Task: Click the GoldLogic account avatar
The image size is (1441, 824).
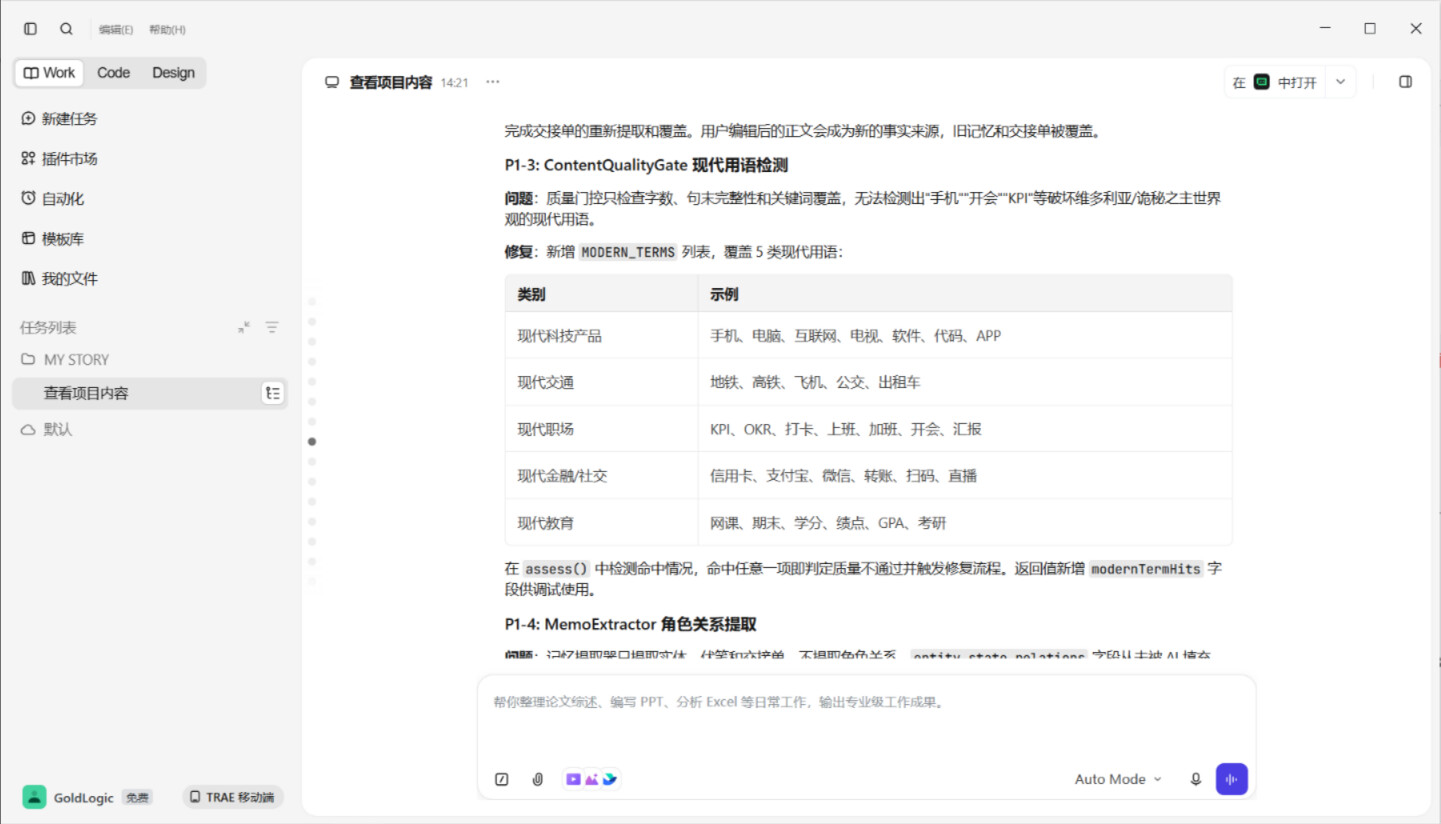Action: pyautogui.click(x=34, y=797)
